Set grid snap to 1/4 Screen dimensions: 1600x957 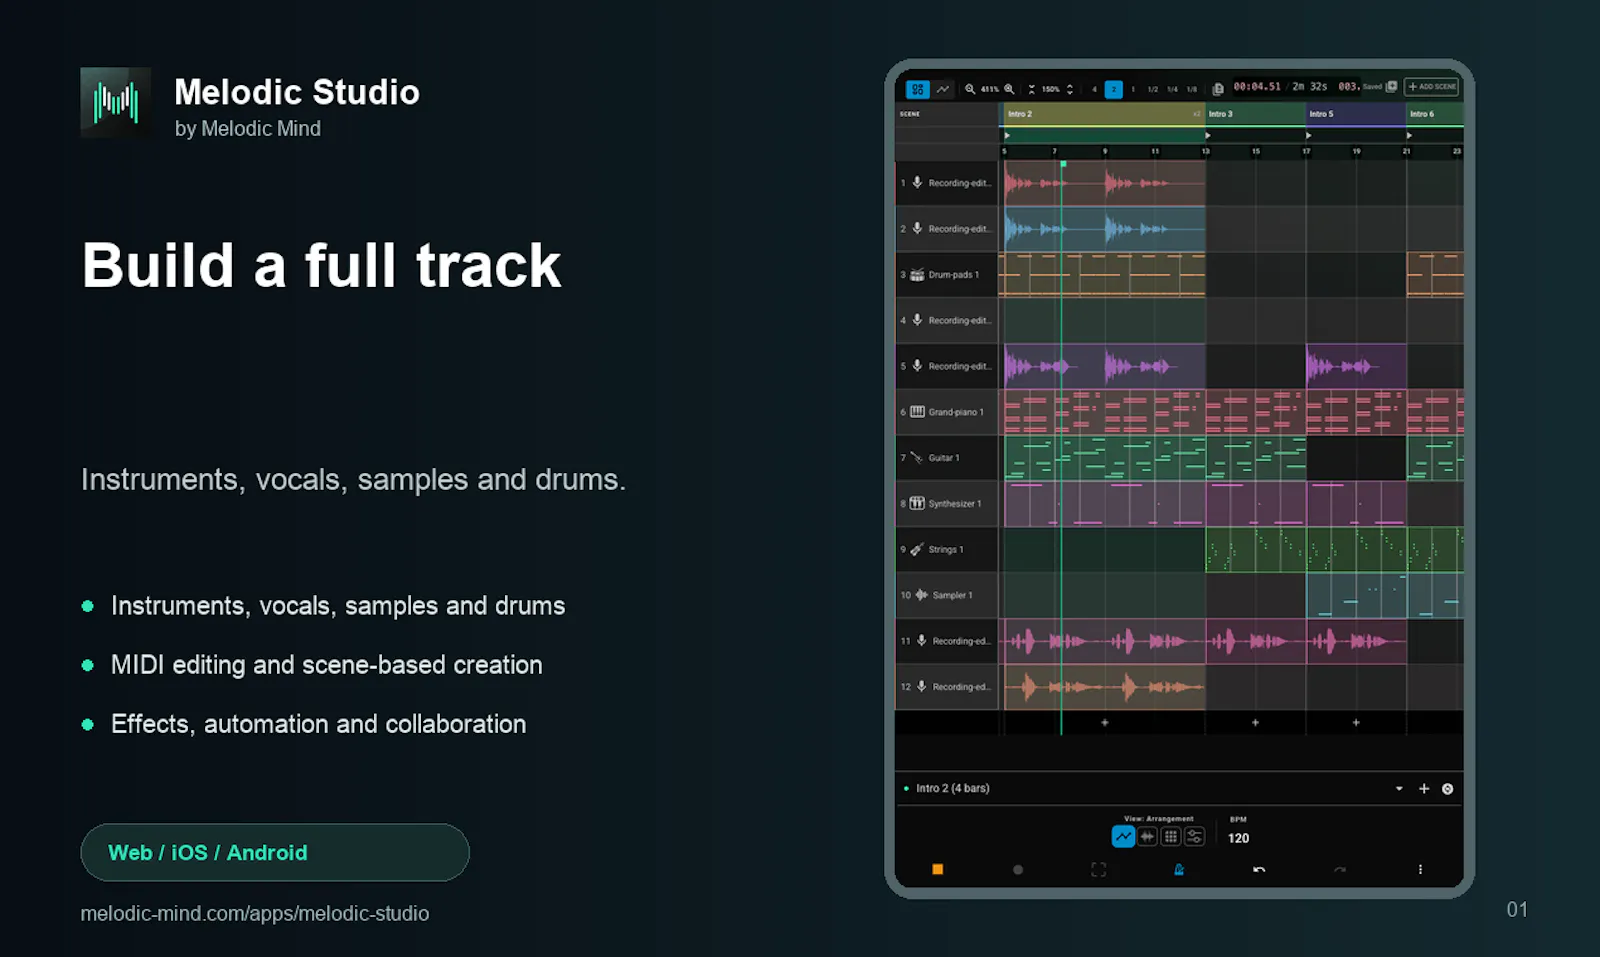pyautogui.click(x=1172, y=89)
